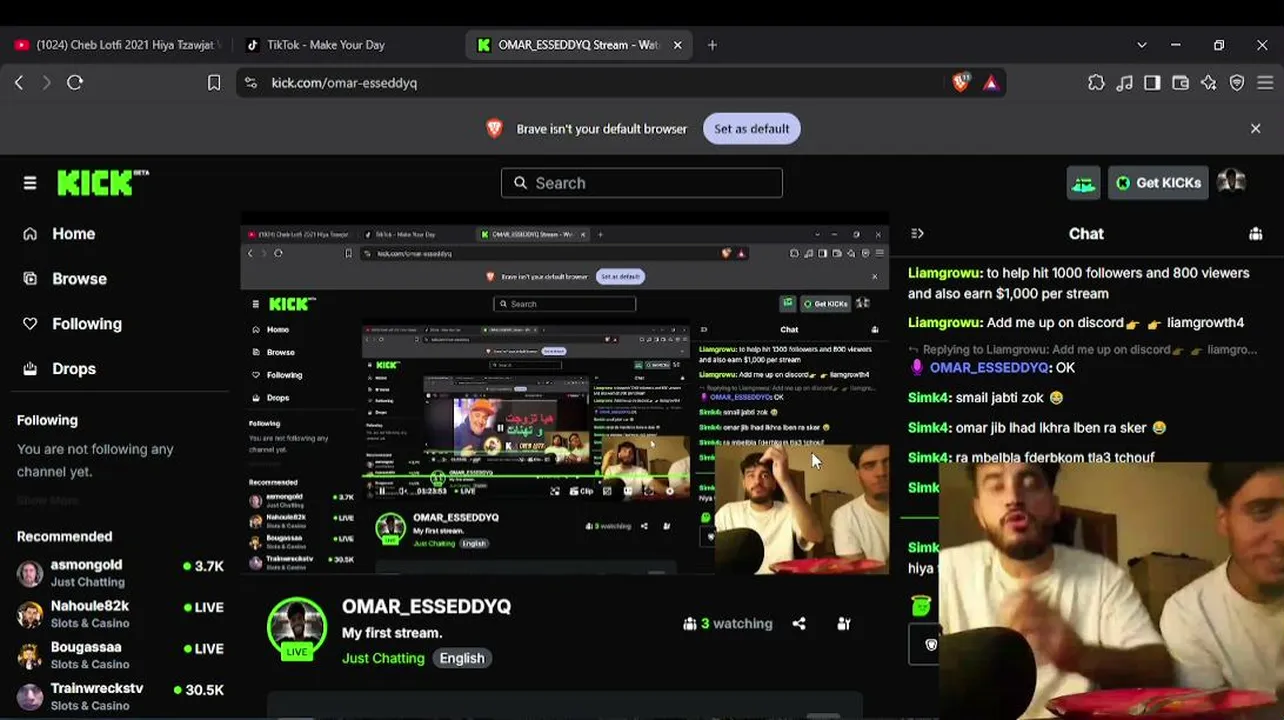This screenshot has height=720, width=1284.
Task: View site information icon beside the URL
Action: 251,83
